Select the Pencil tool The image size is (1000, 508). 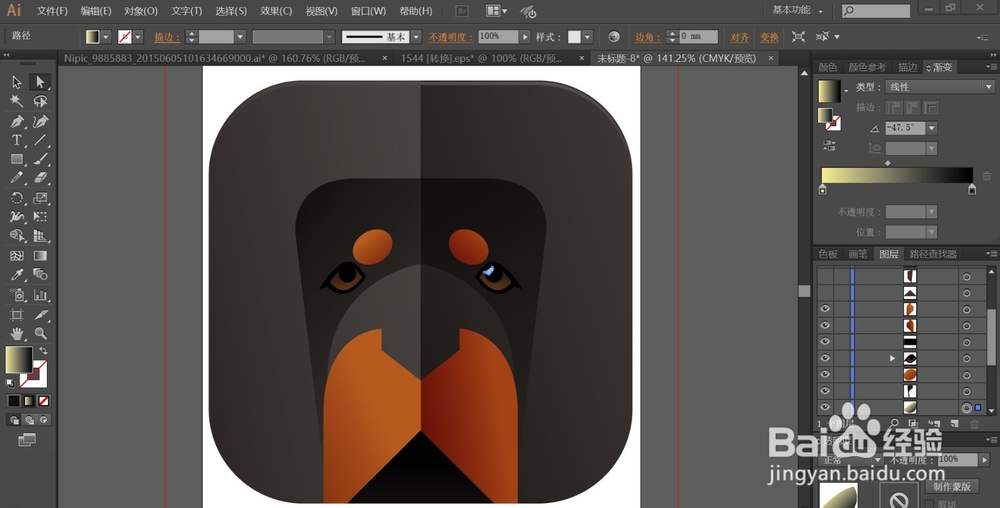point(17,178)
